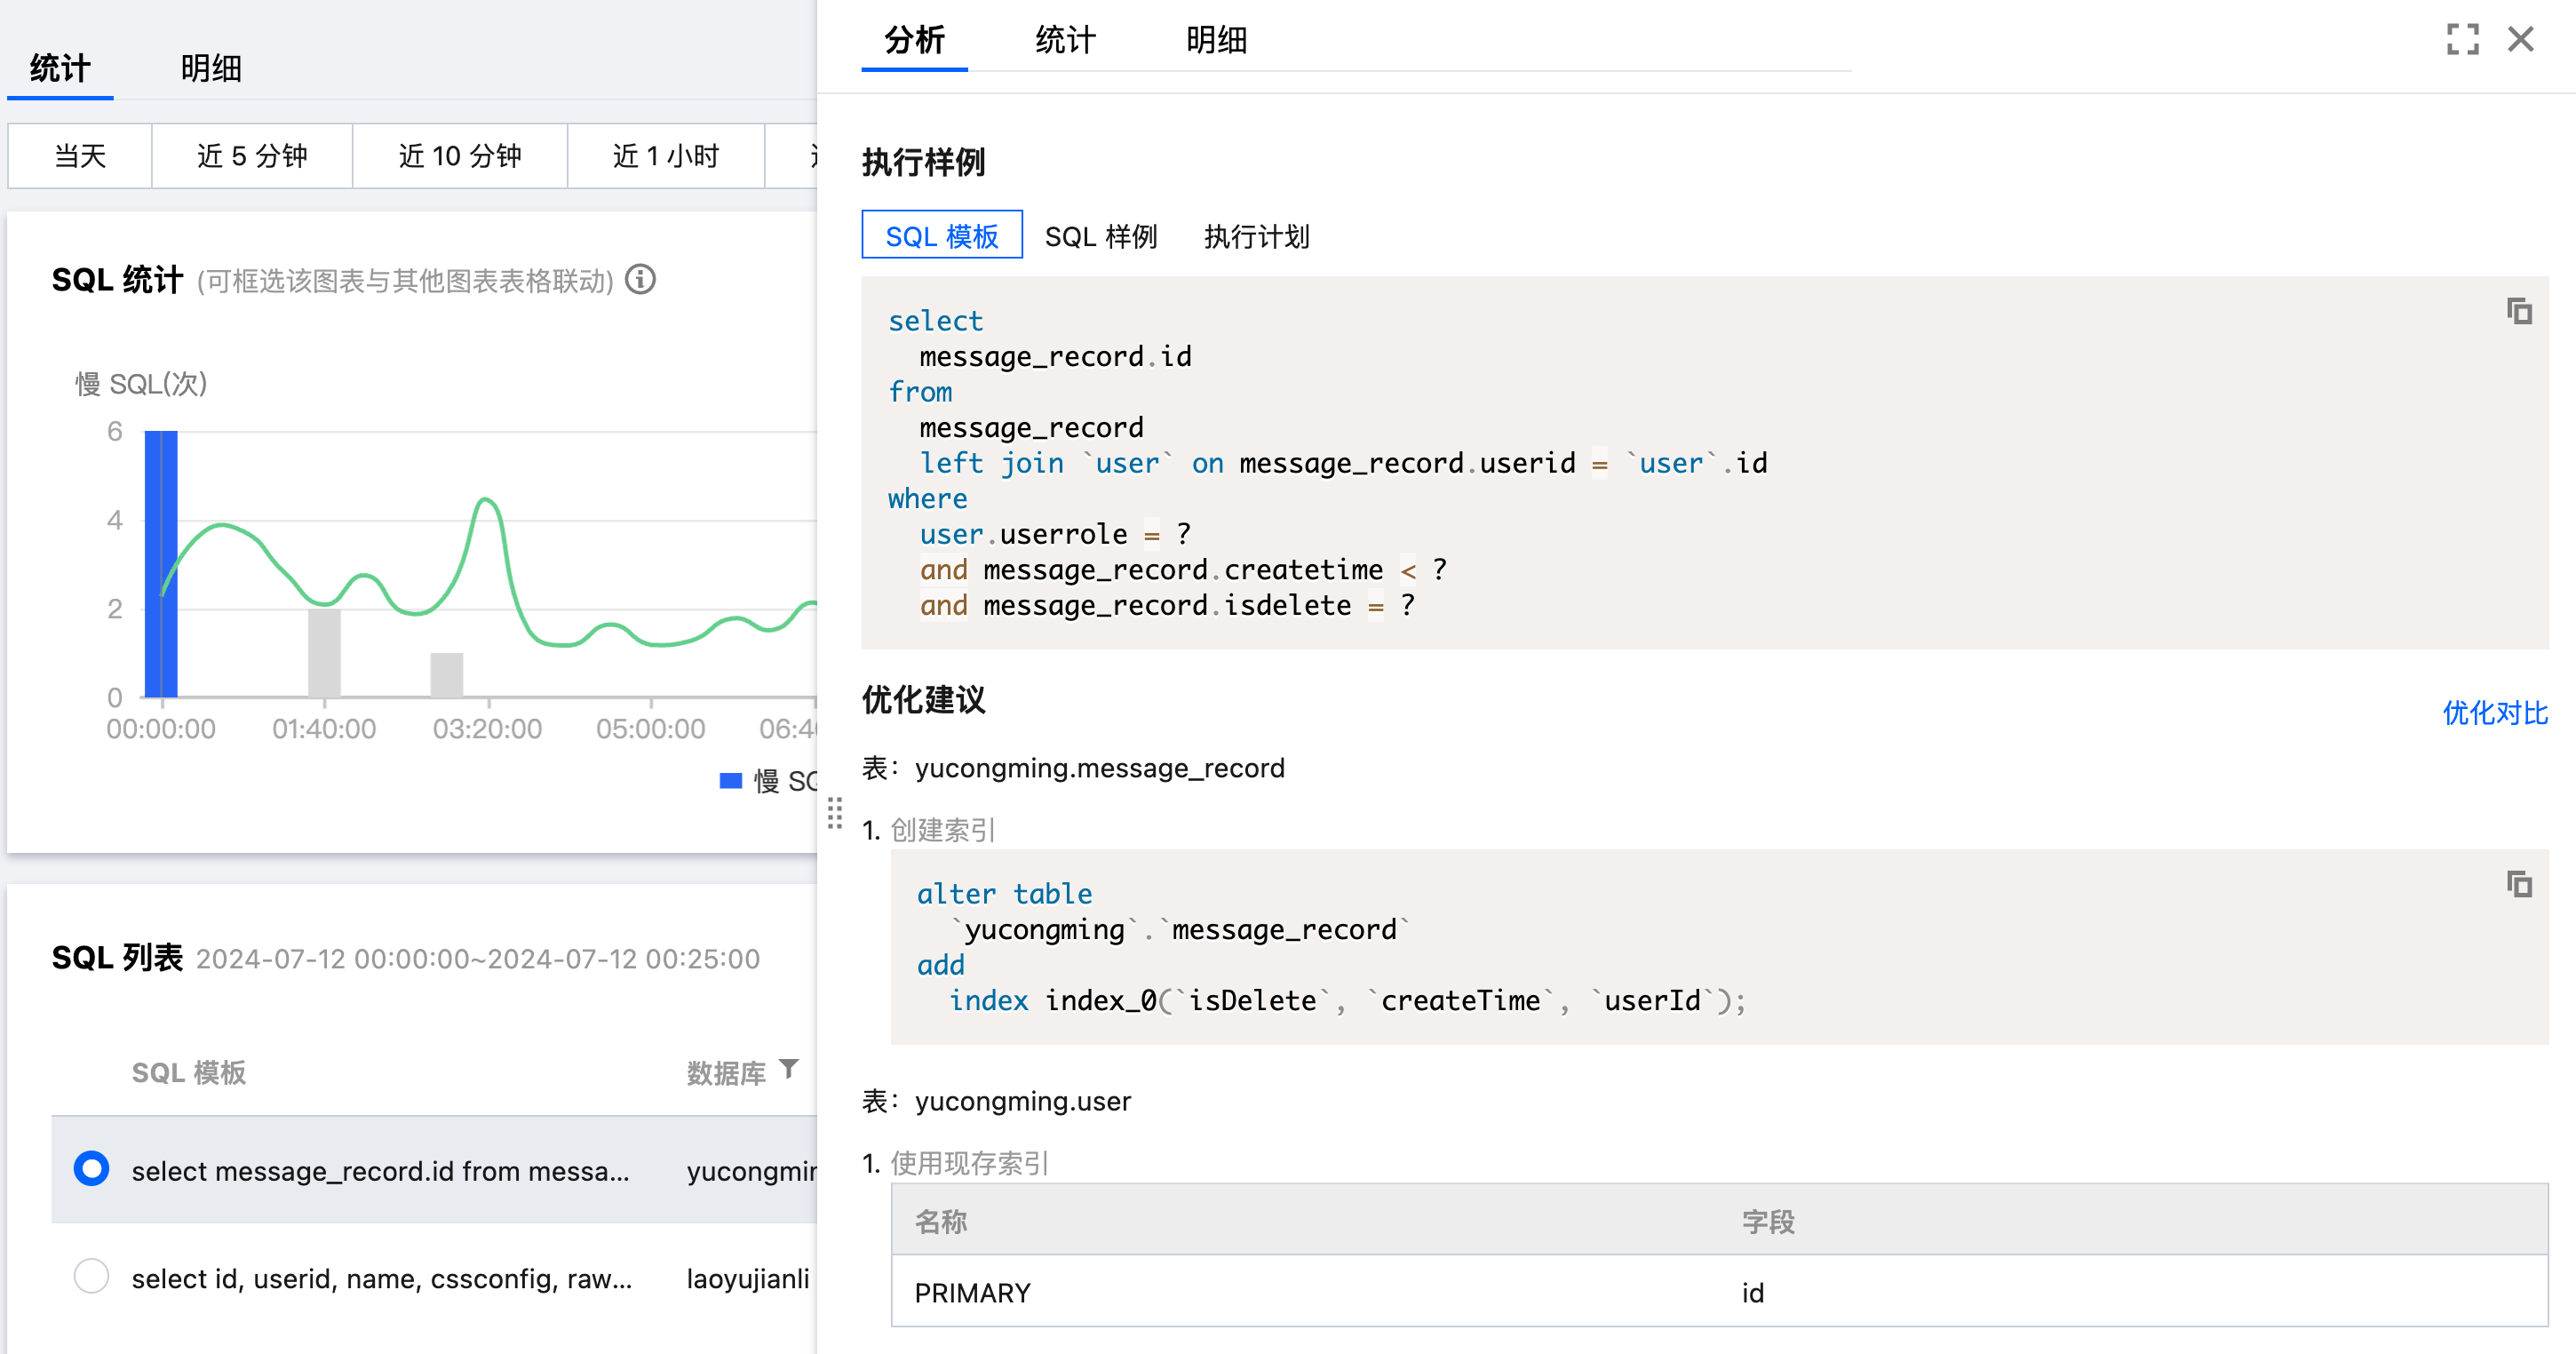
Task: Switch to the SQL 样例 tab
Action: [1100, 236]
